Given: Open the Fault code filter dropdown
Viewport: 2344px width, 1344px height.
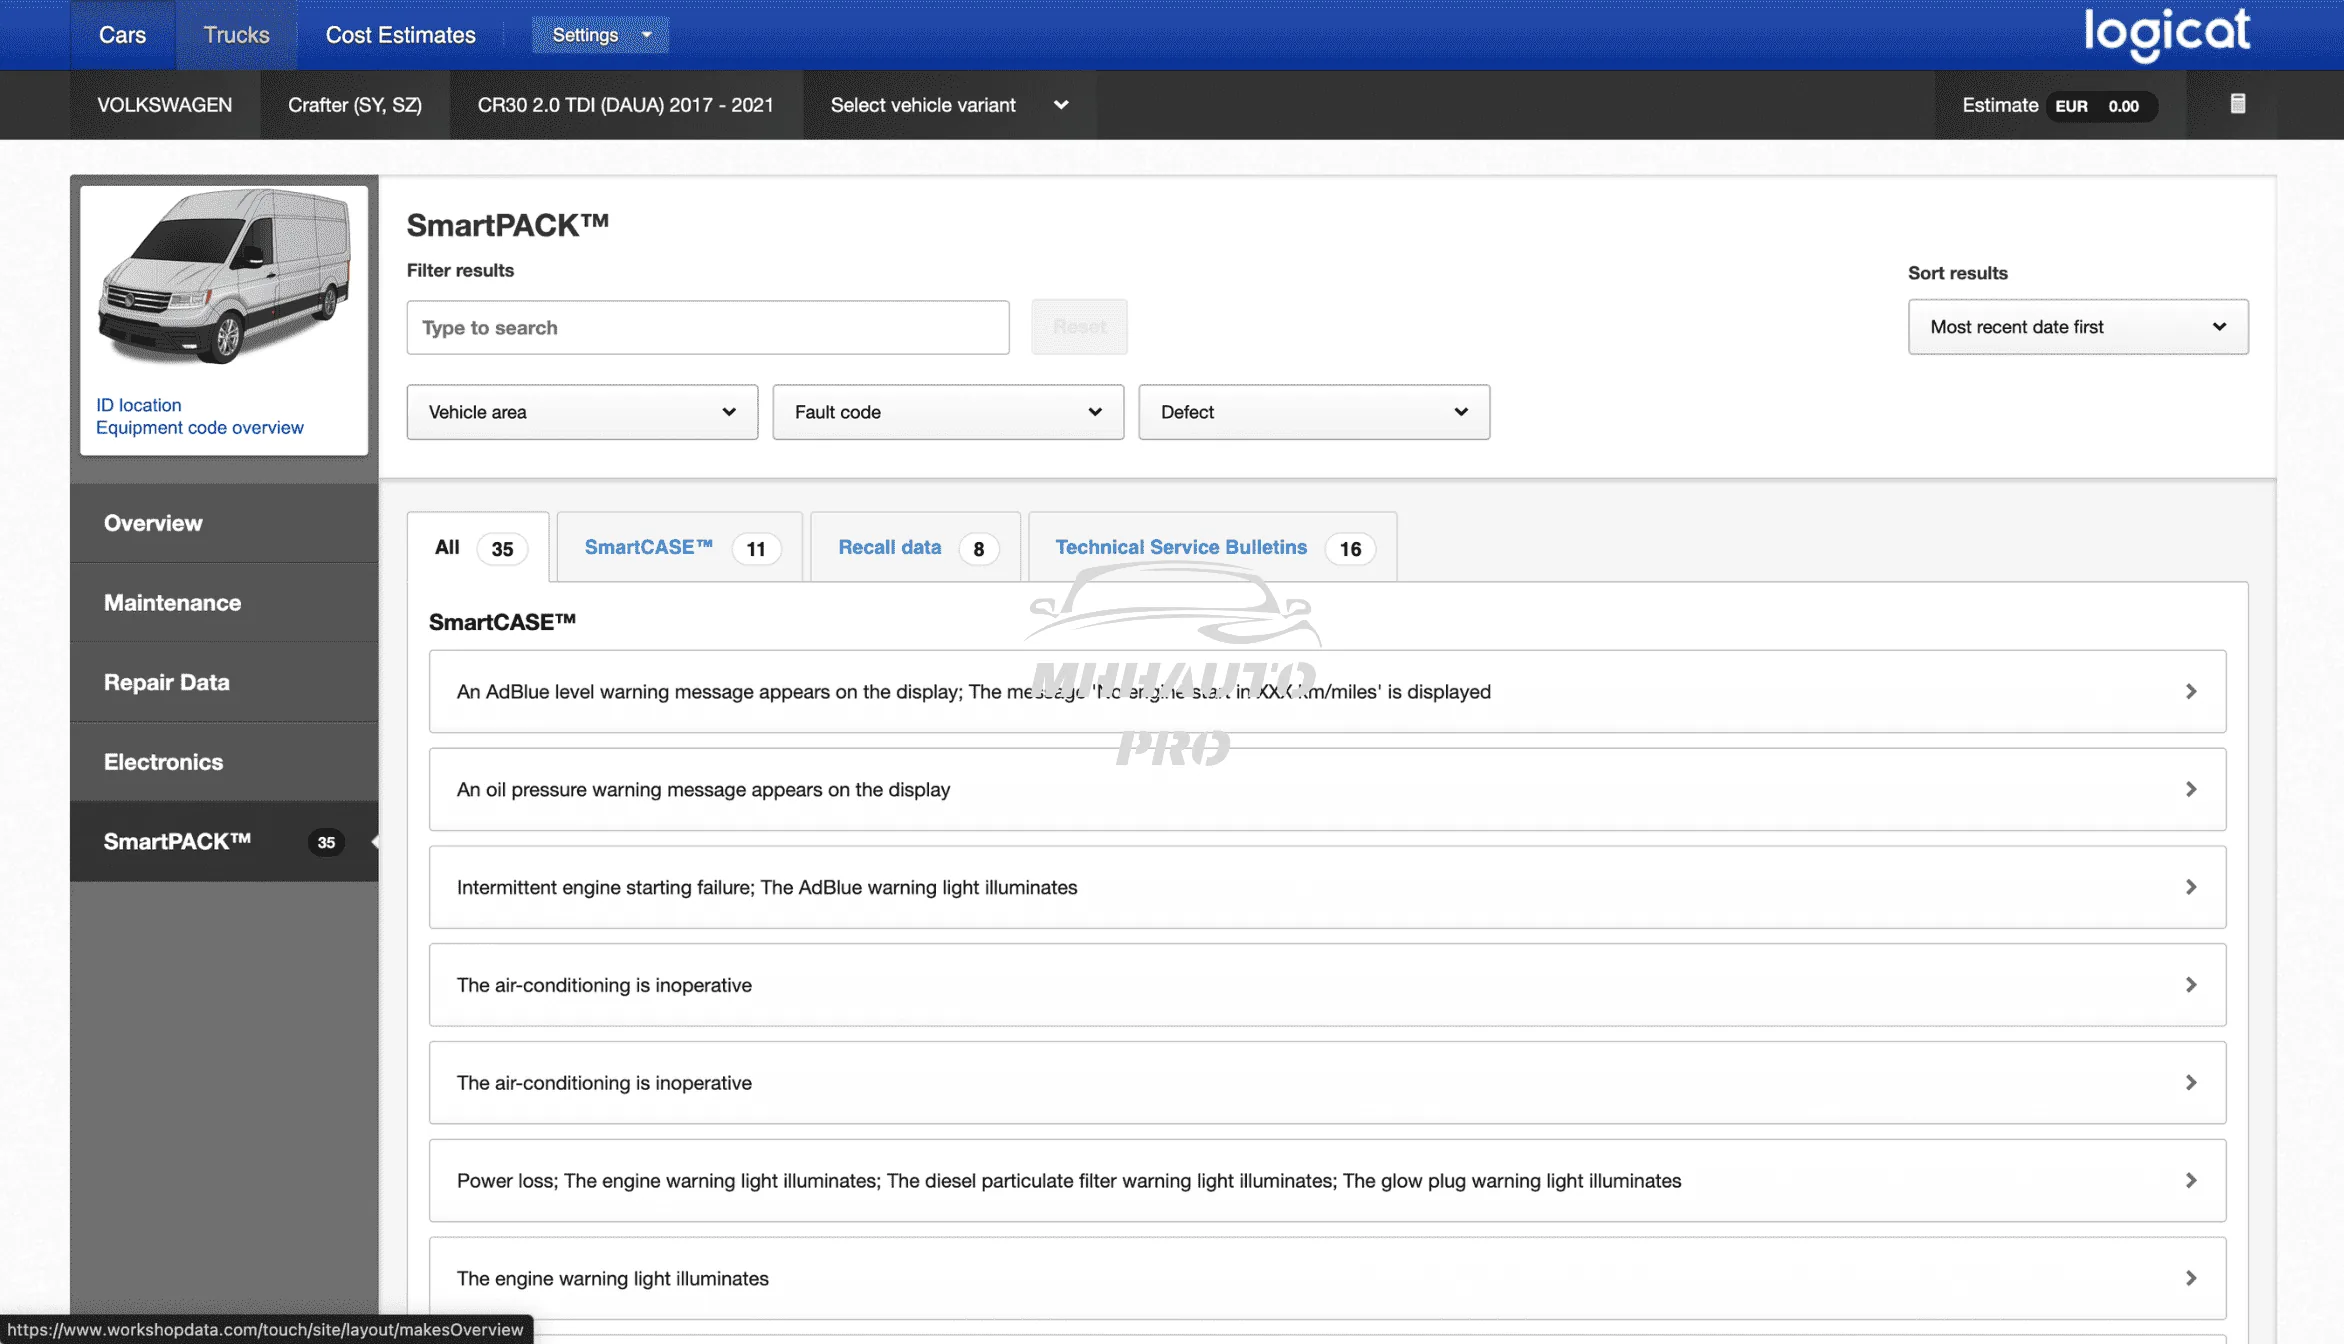Looking at the screenshot, I should pyautogui.click(x=948, y=412).
